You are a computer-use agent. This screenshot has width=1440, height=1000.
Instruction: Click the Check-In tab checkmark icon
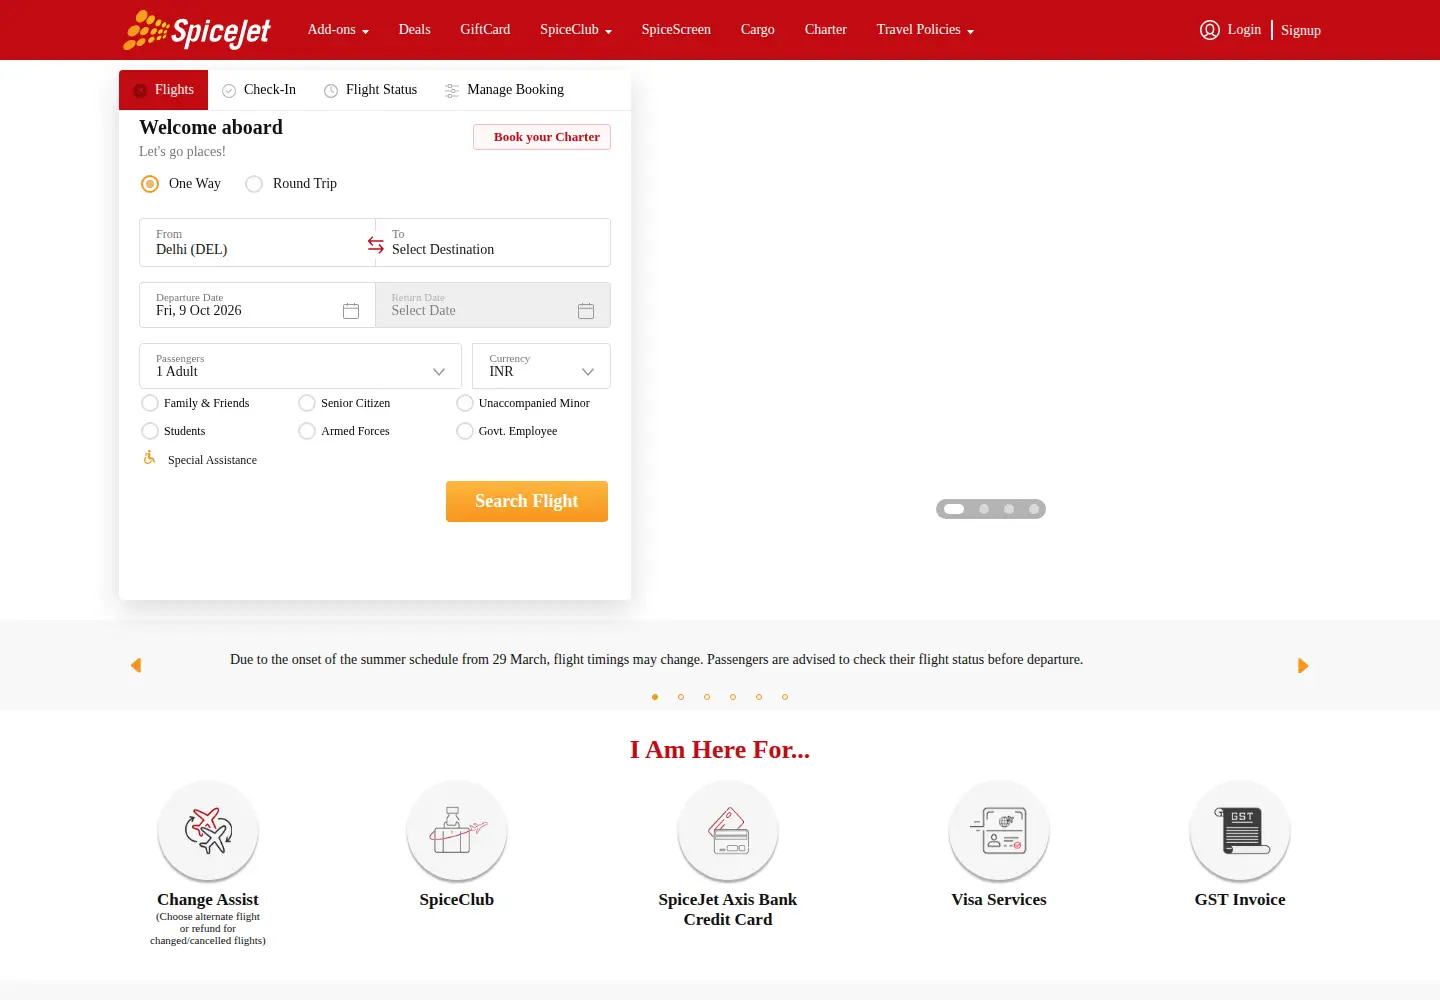tap(229, 91)
